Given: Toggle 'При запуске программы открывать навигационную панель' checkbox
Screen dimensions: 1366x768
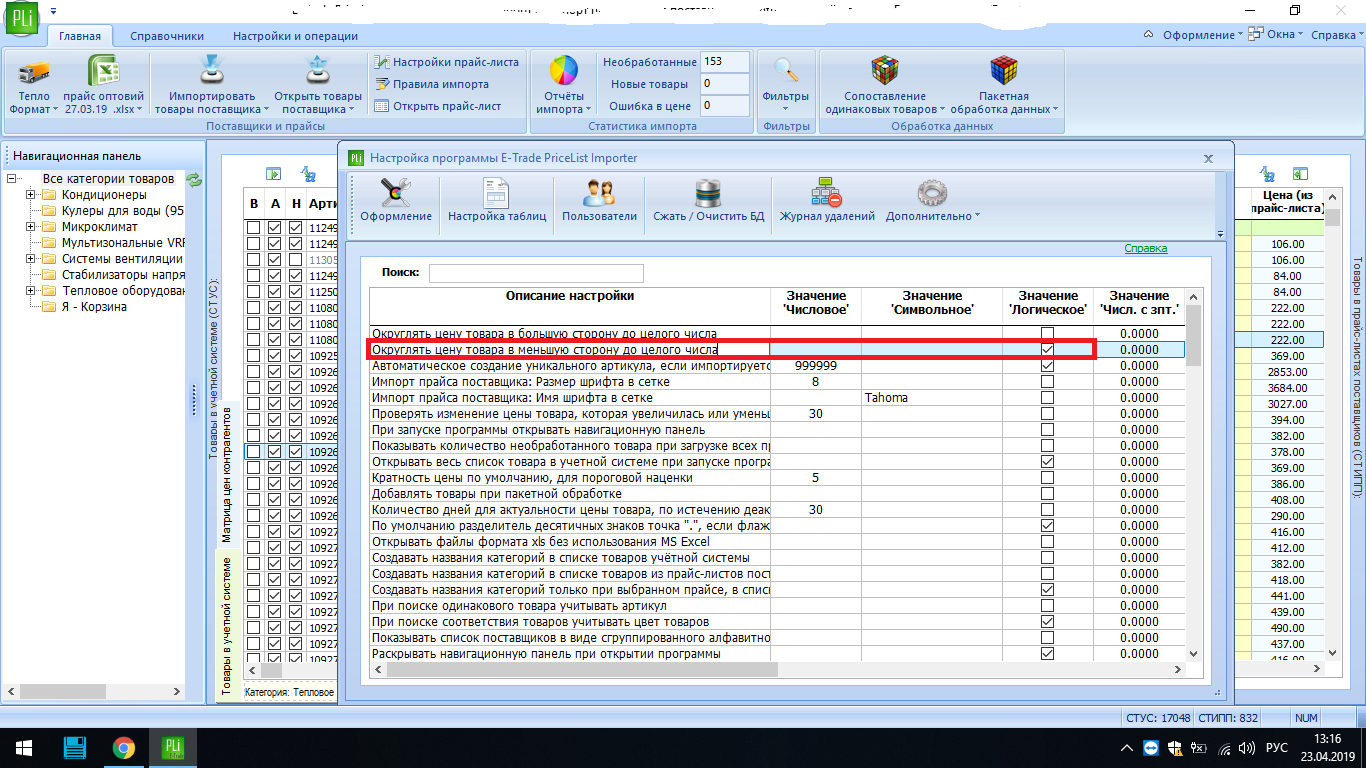Looking at the screenshot, I should pyautogui.click(x=1047, y=430).
